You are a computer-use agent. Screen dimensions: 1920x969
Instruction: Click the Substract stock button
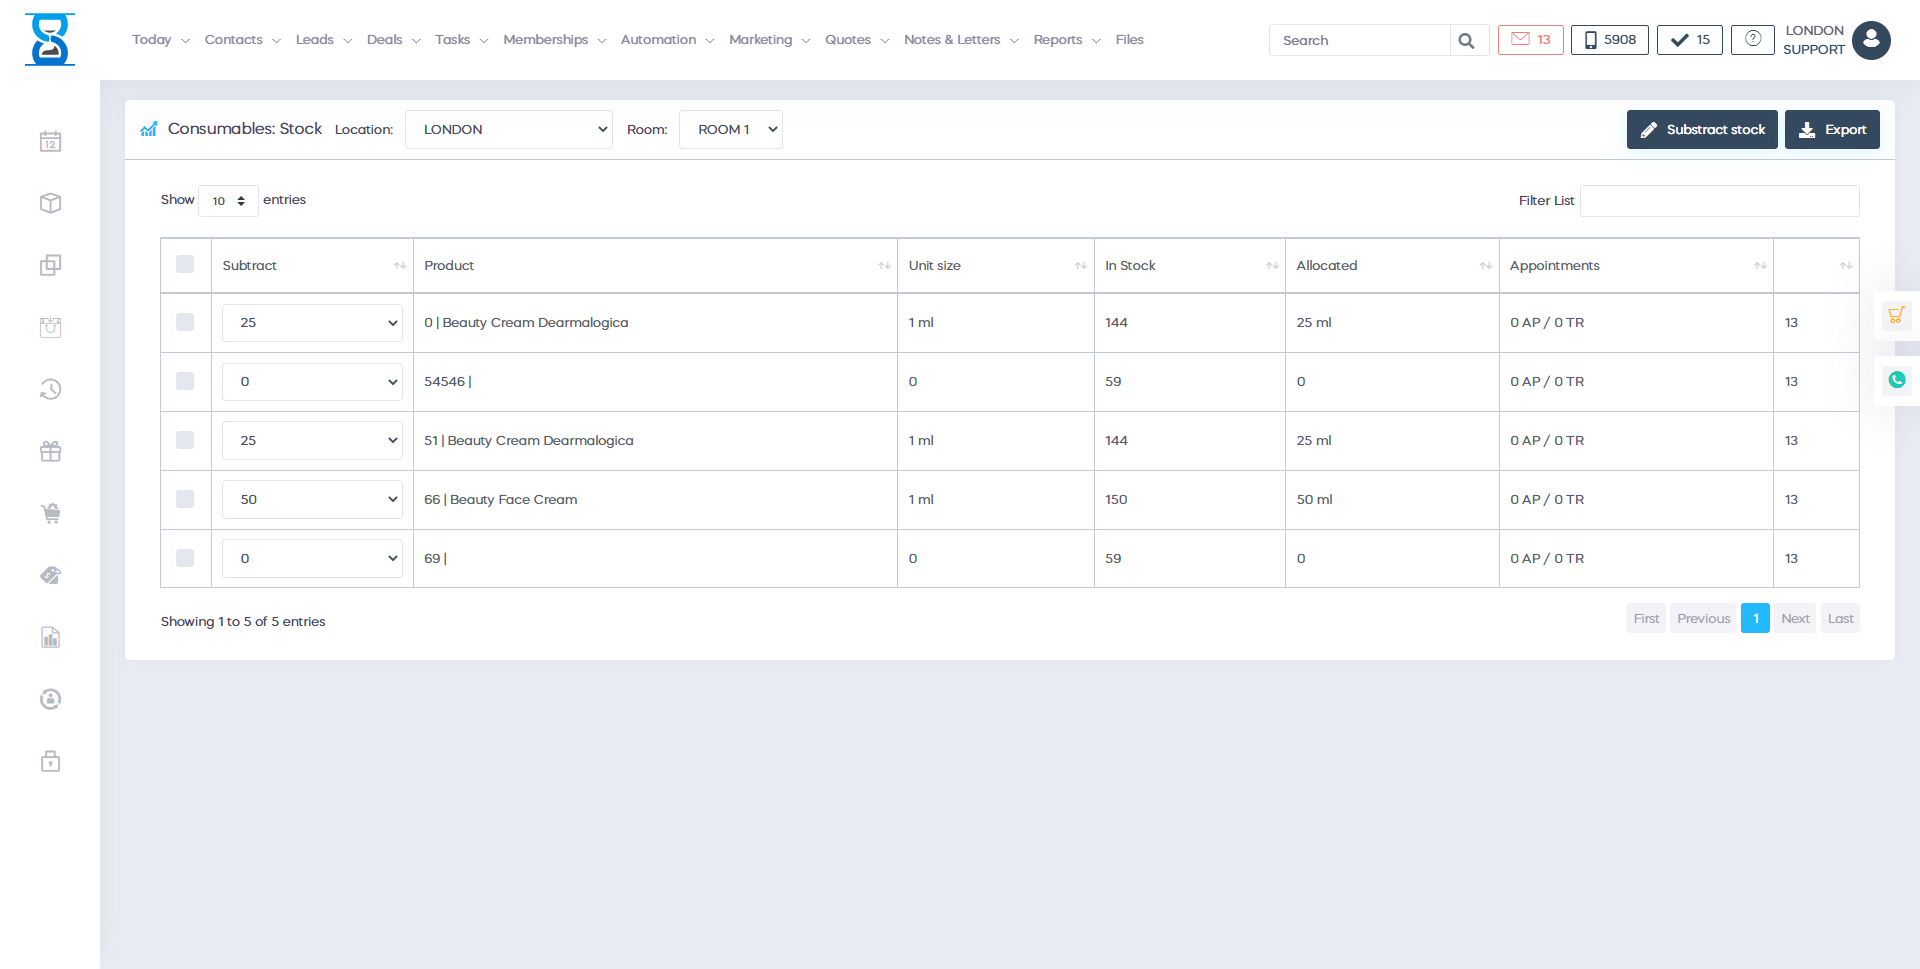tap(1701, 130)
